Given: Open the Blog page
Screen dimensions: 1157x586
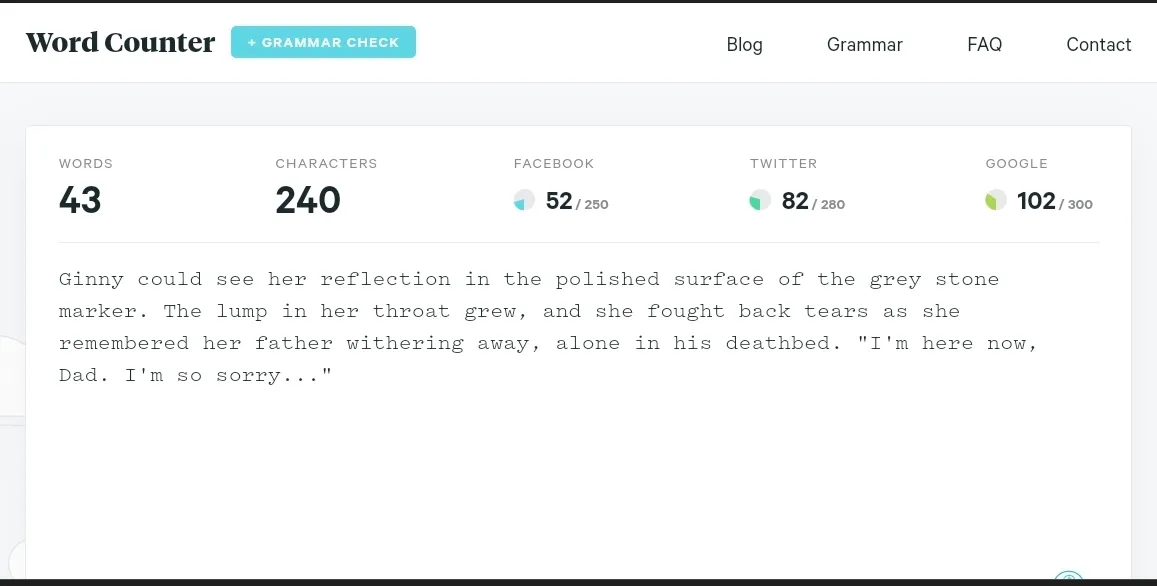Looking at the screenshot, I should 745,45.
